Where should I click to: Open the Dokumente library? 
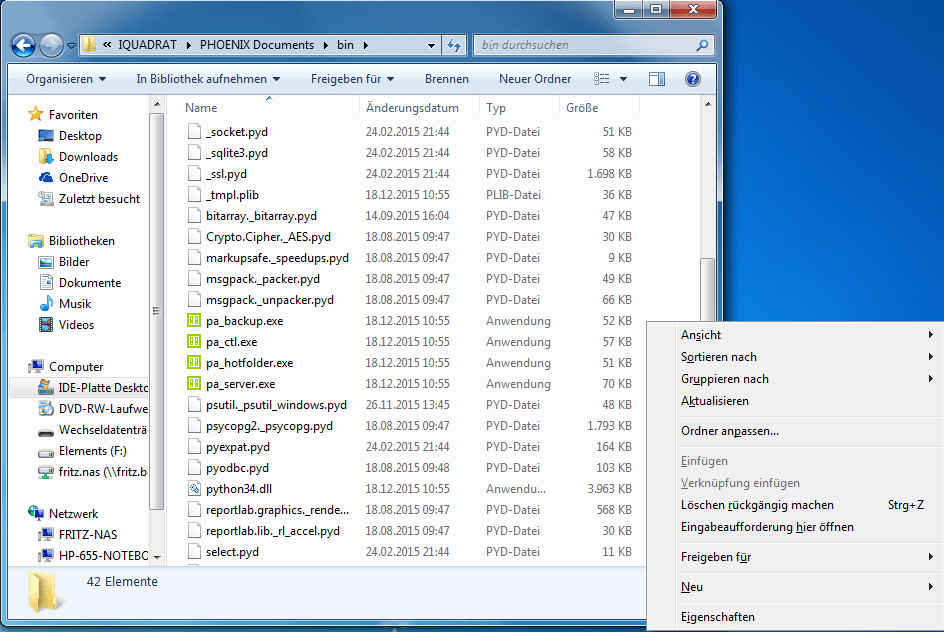click(x=90, y=283)
